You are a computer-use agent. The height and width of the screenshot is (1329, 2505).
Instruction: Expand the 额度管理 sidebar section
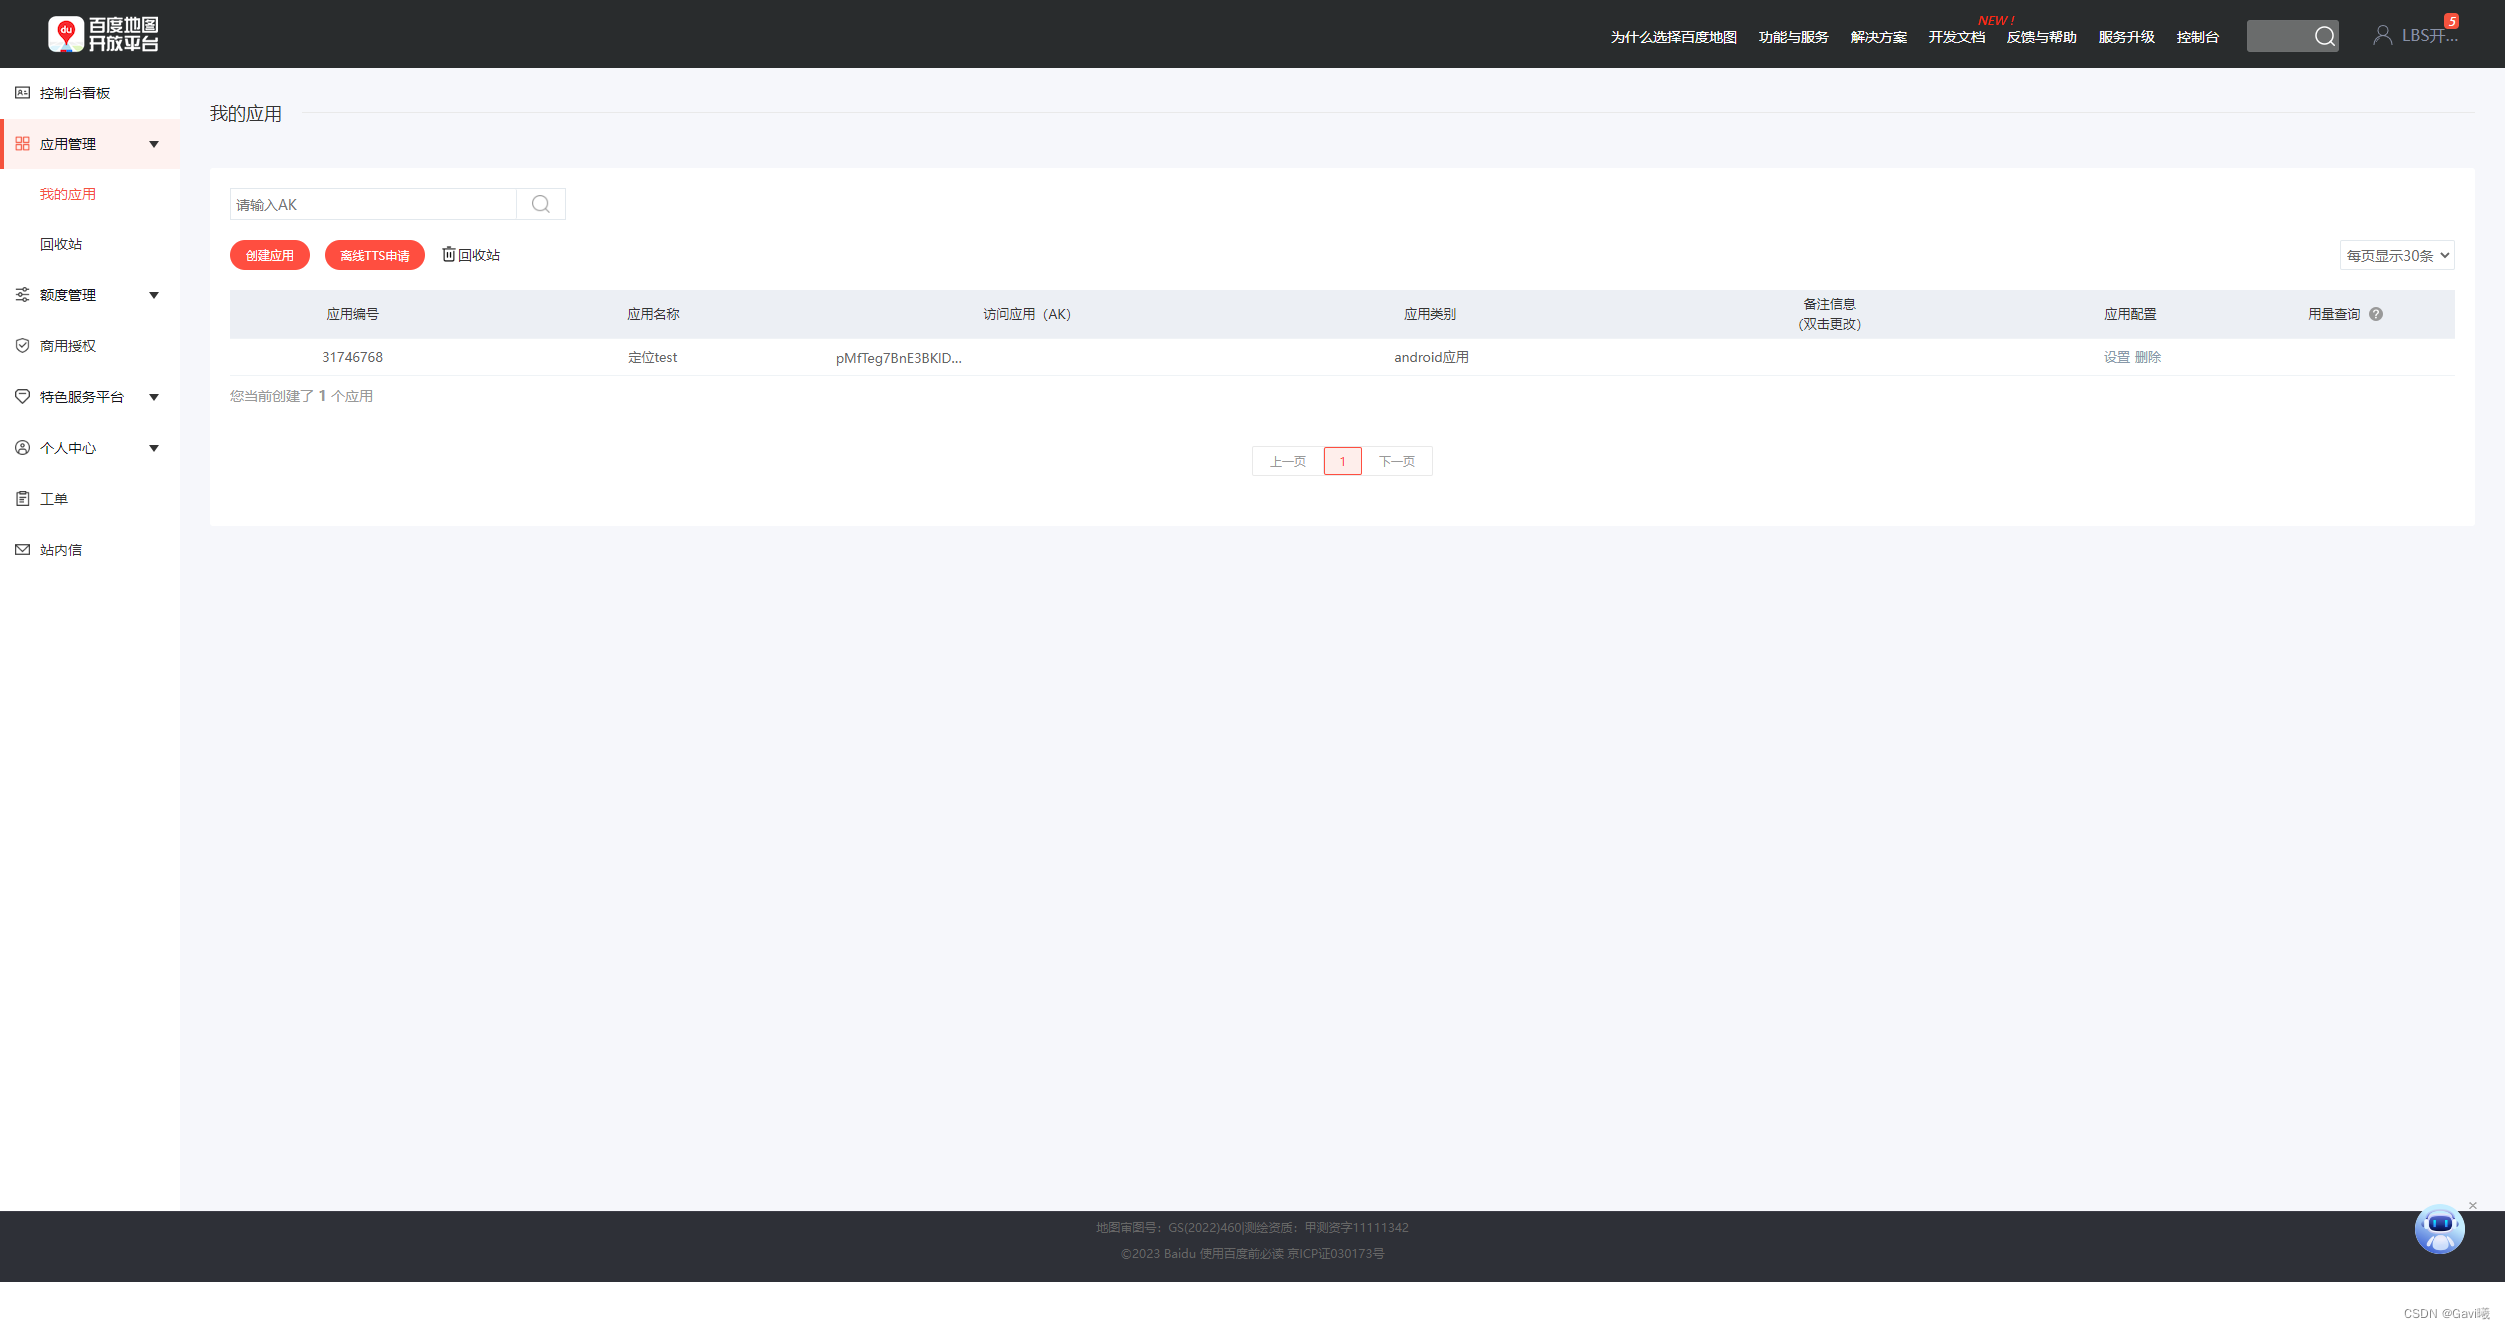pyautogui.click(x=154, y=295)
